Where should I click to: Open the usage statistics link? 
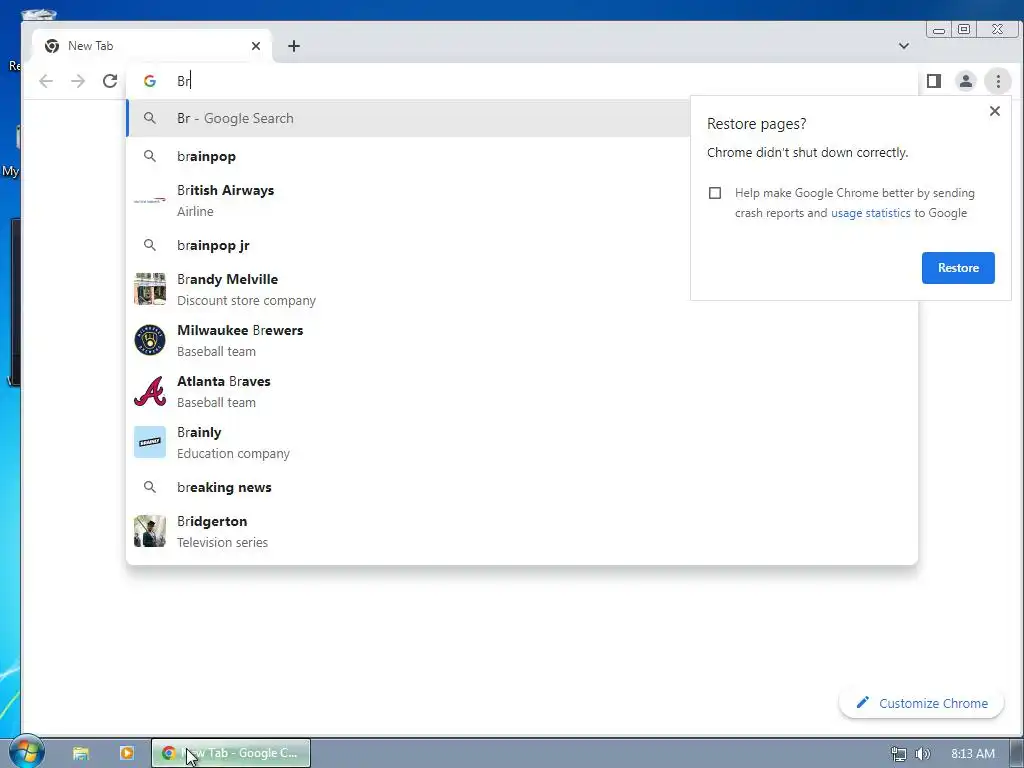[871, 213]
